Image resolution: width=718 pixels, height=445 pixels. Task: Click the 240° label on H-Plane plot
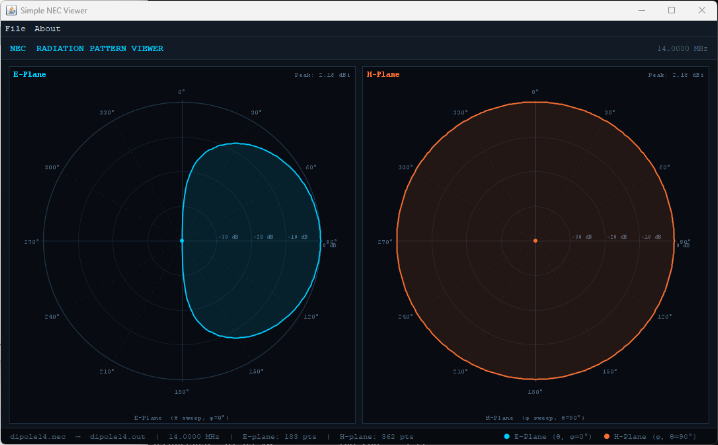click(405, 316)
